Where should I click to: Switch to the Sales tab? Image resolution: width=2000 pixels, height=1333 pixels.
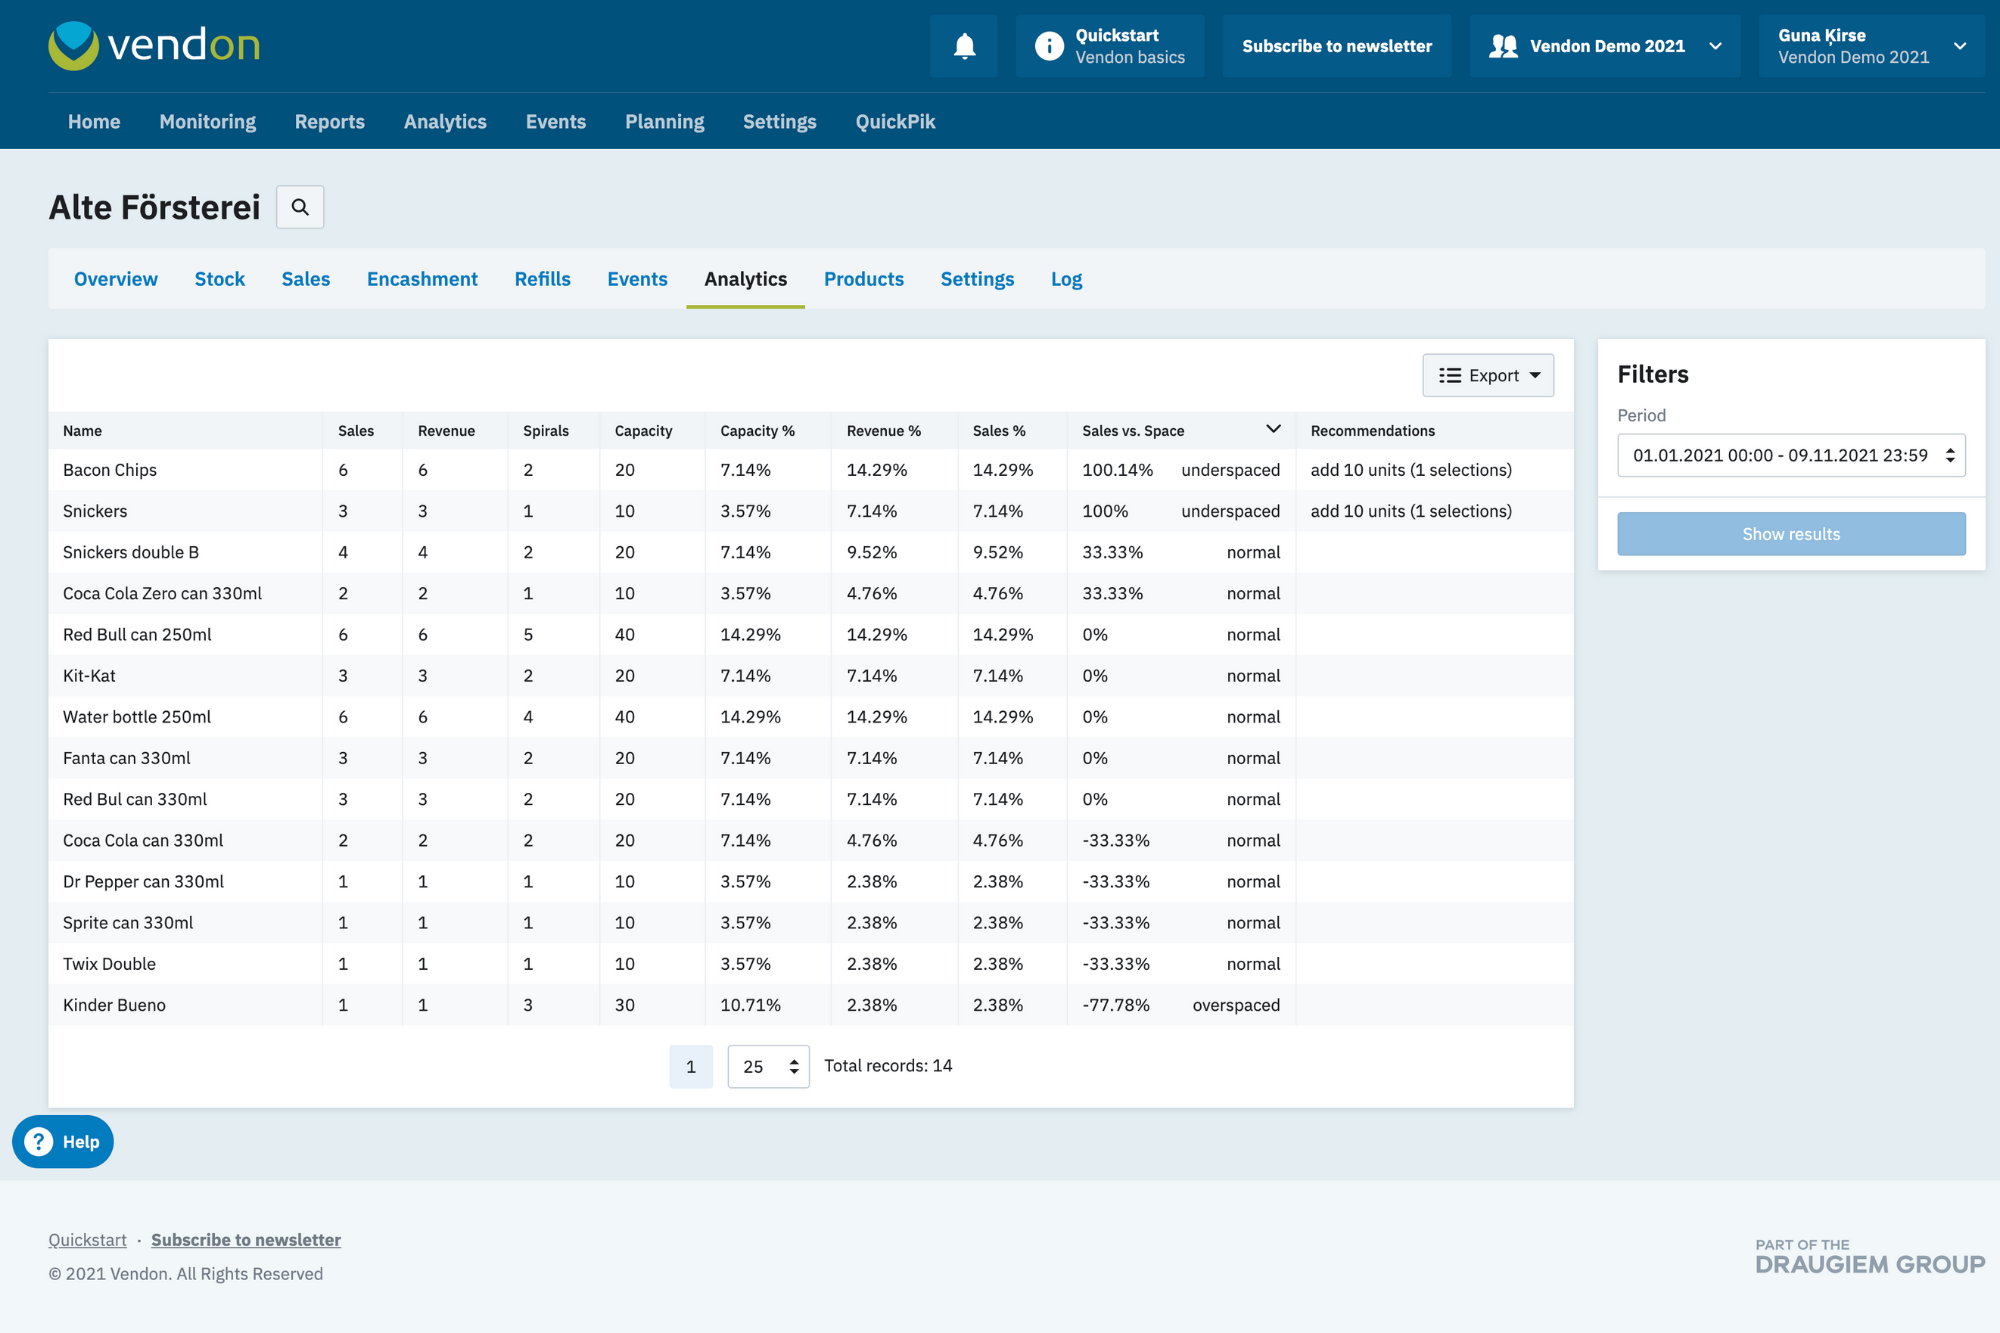click(x=306, y=279)
